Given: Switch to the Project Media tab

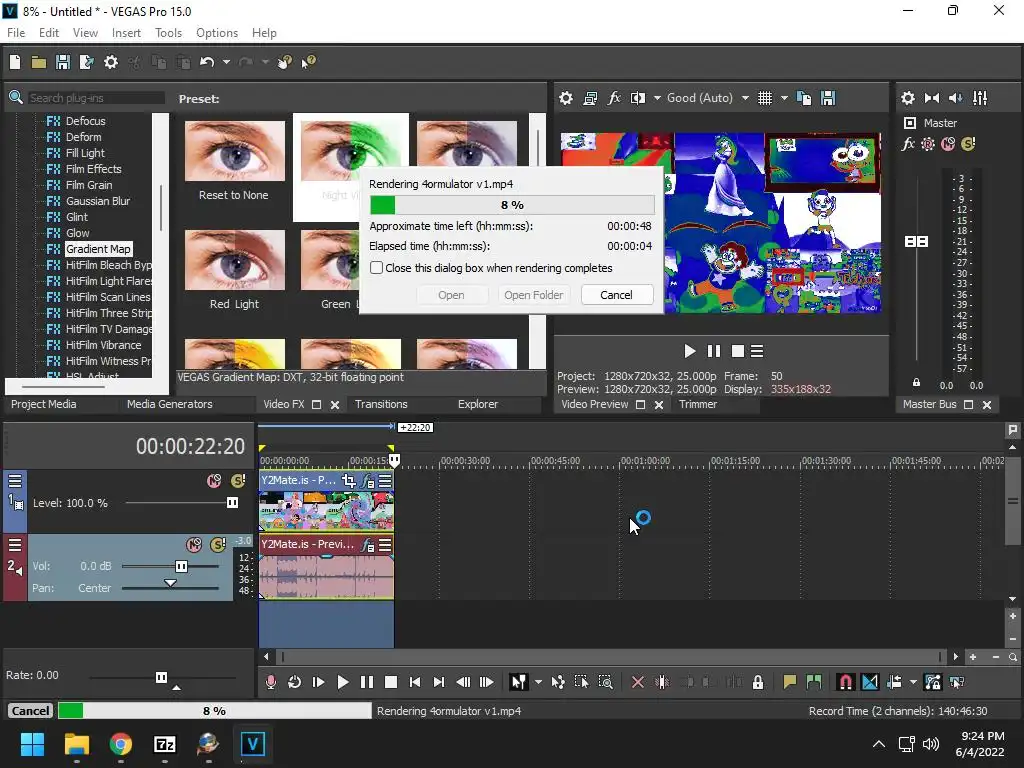Looking at the screenshot, I should point(44,404).
